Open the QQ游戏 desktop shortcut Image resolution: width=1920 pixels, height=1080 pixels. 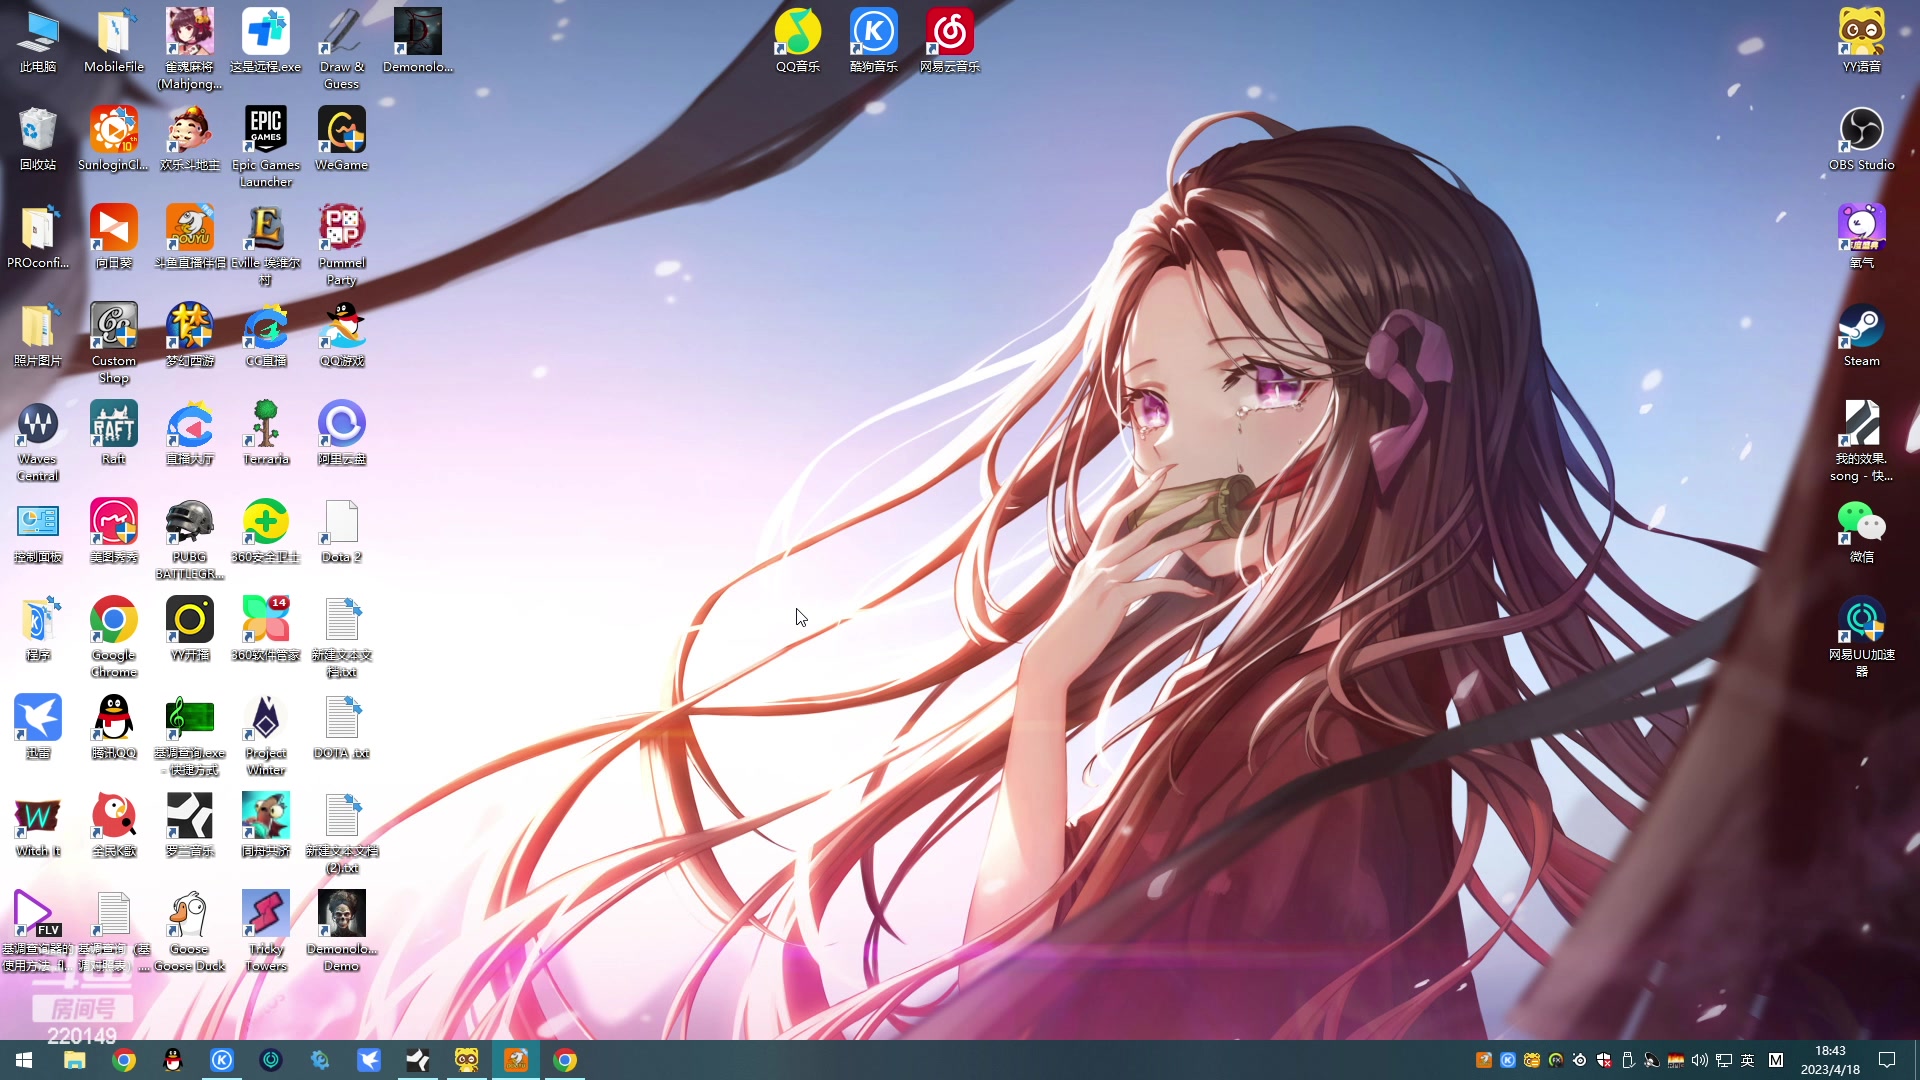[x=342, y=335]
